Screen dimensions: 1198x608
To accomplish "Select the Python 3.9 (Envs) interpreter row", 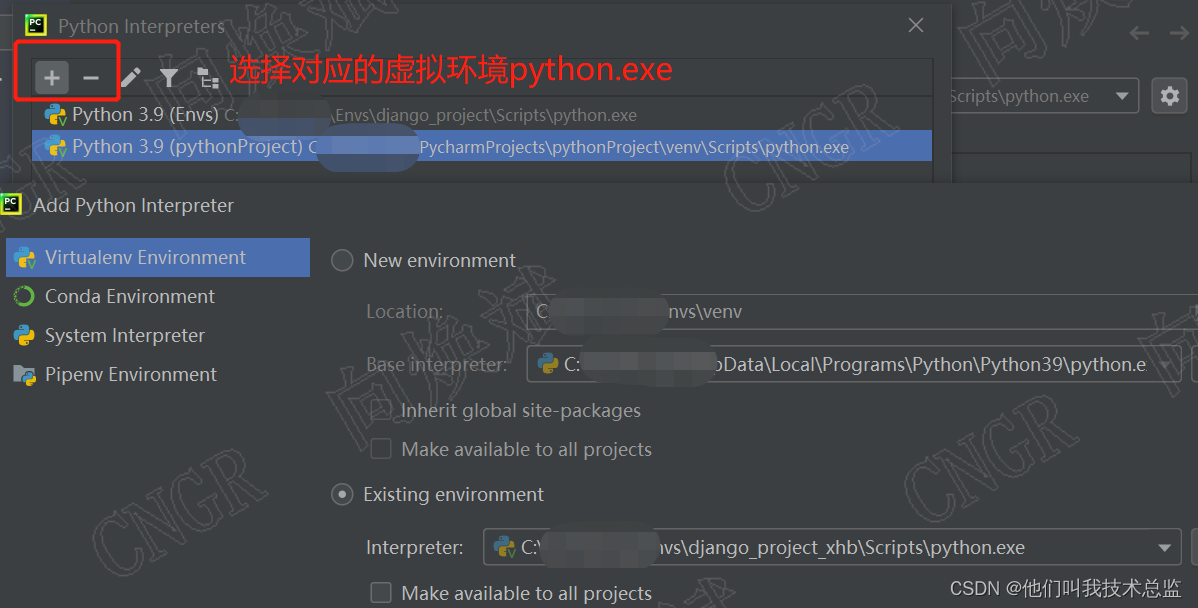I will click(x=481, y=115).
